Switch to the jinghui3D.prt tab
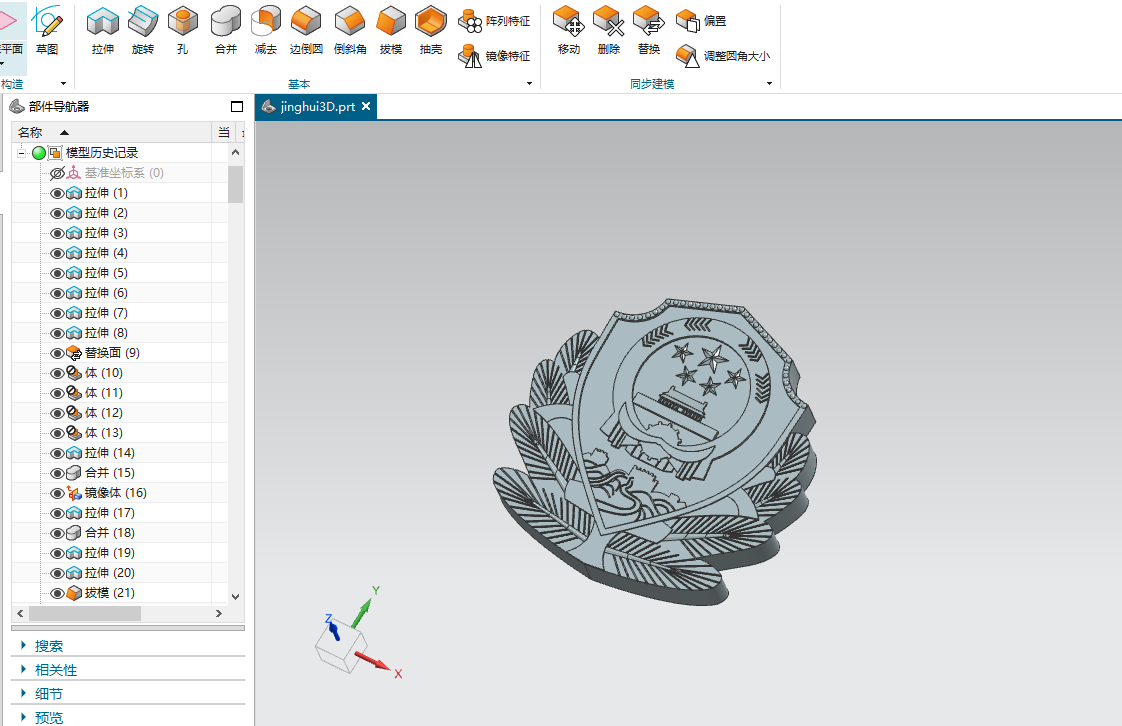Screen dimensions: 1122x726 point(317,107)
